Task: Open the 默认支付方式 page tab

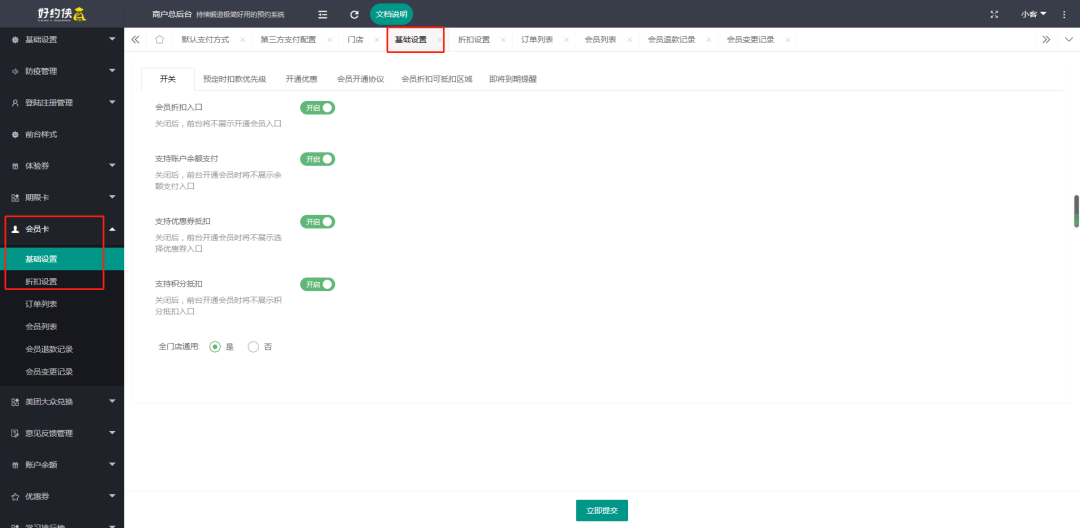Action: (x=205, y=40)
